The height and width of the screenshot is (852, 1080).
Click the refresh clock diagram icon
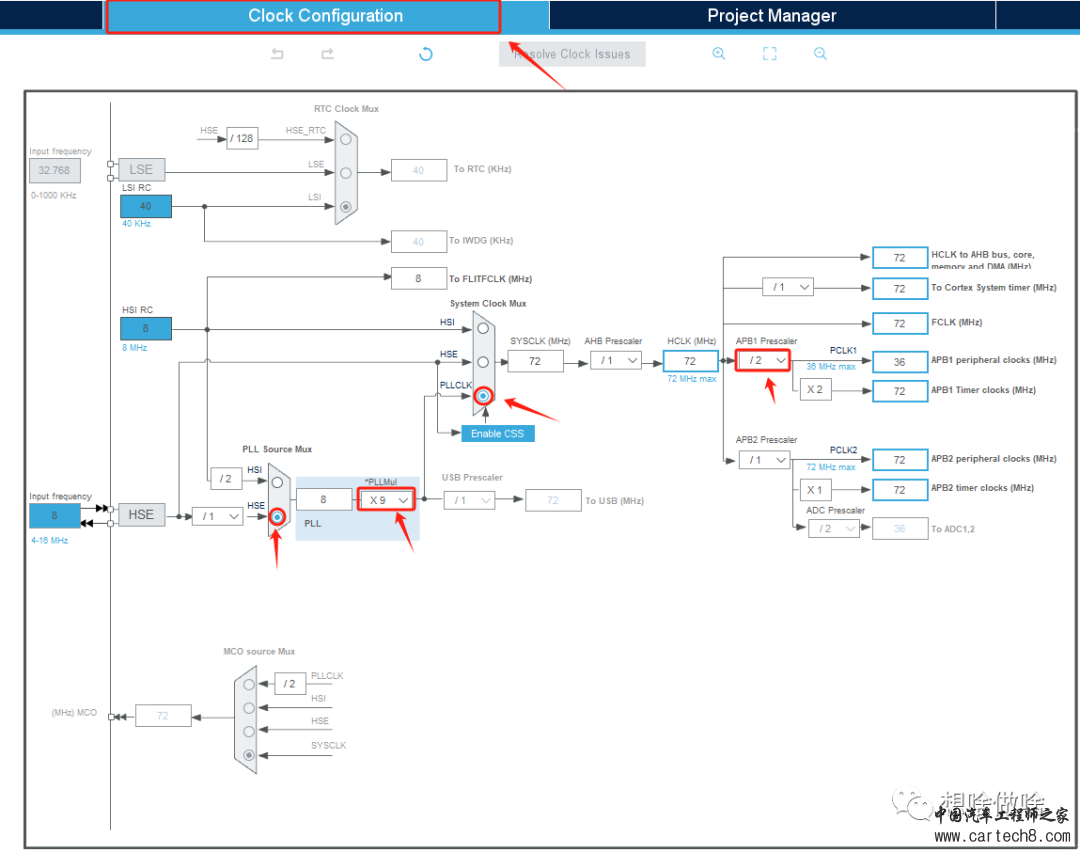click(x=426, y=54)
